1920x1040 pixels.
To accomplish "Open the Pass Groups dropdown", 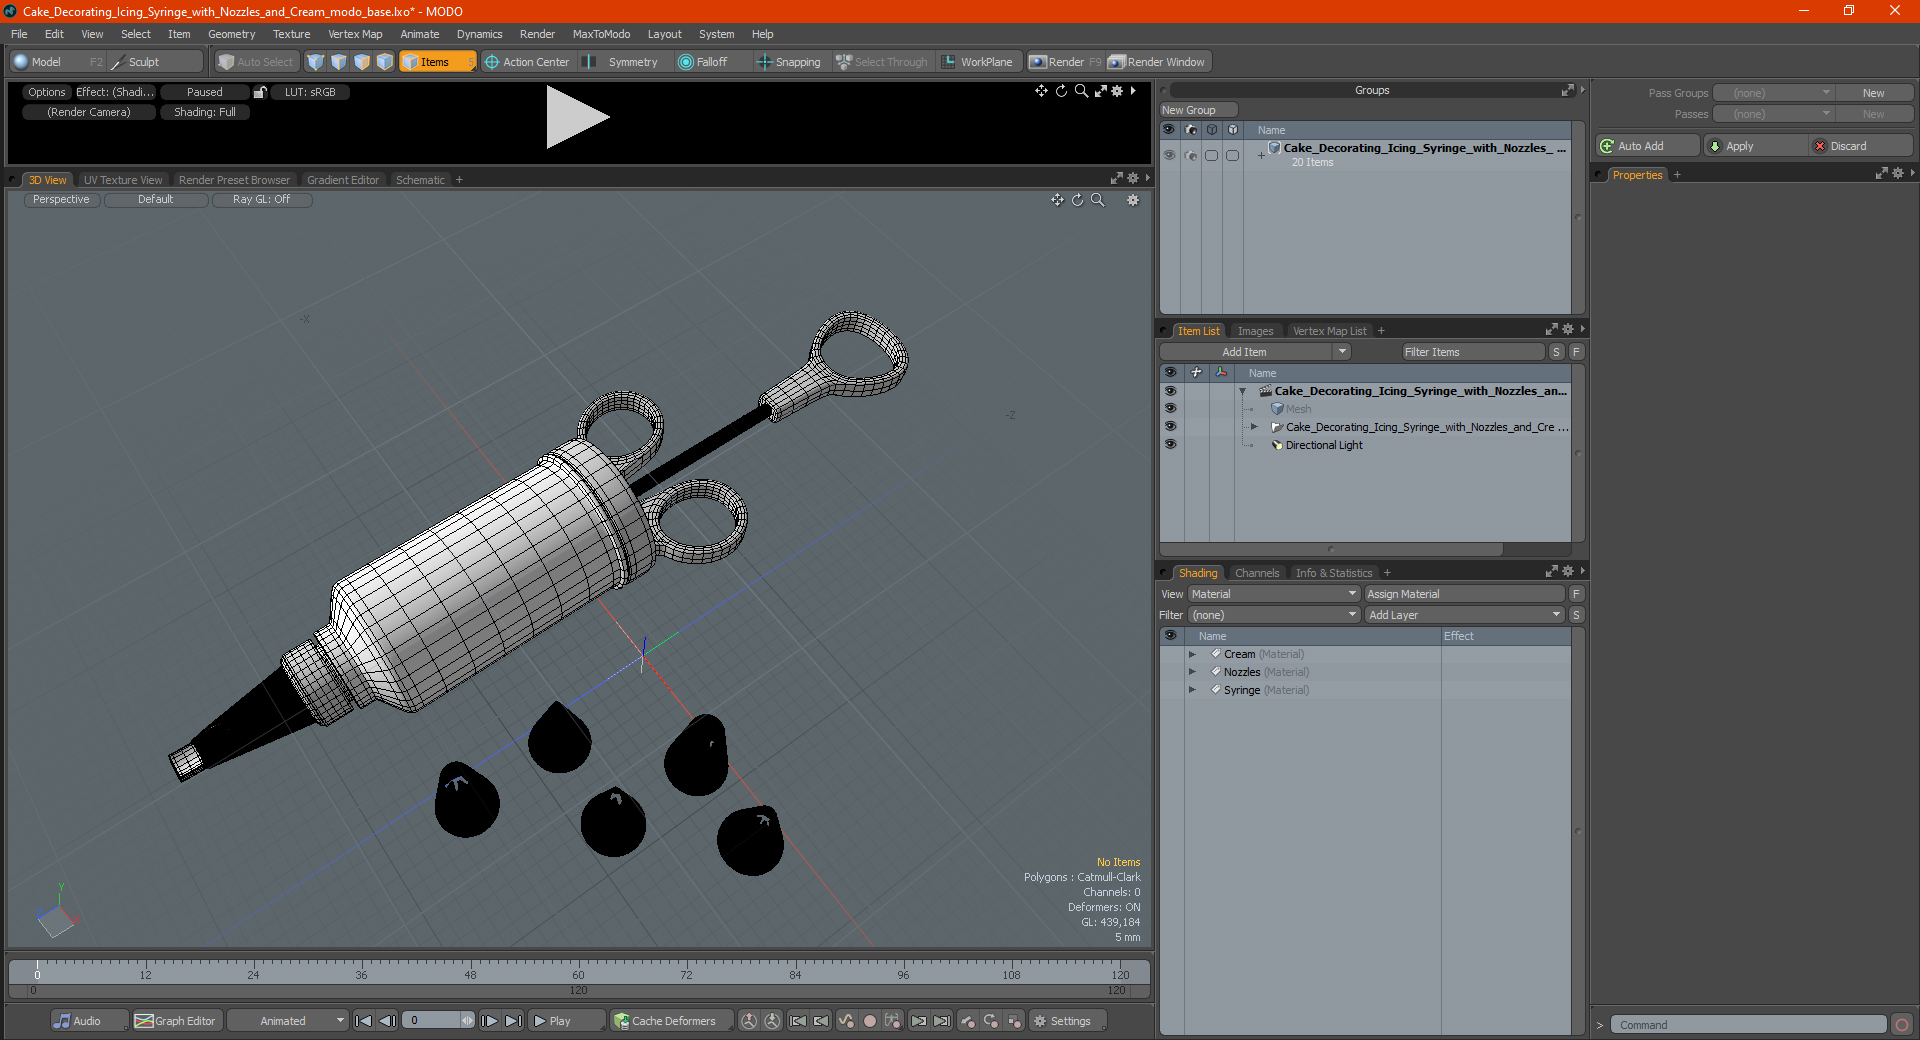I will (1773, 93).
